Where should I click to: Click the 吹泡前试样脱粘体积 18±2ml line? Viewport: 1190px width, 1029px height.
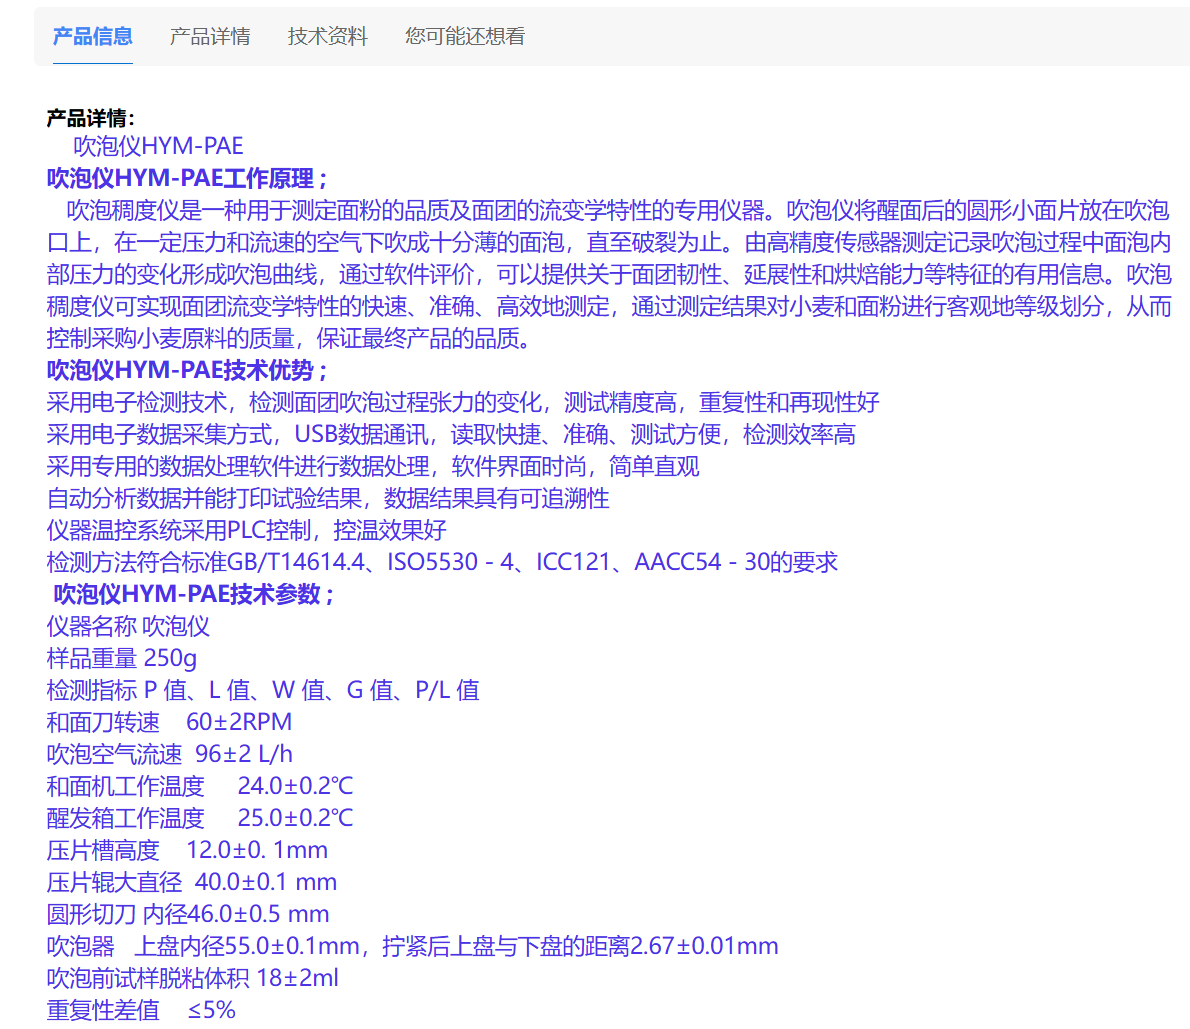coord(193,978)
